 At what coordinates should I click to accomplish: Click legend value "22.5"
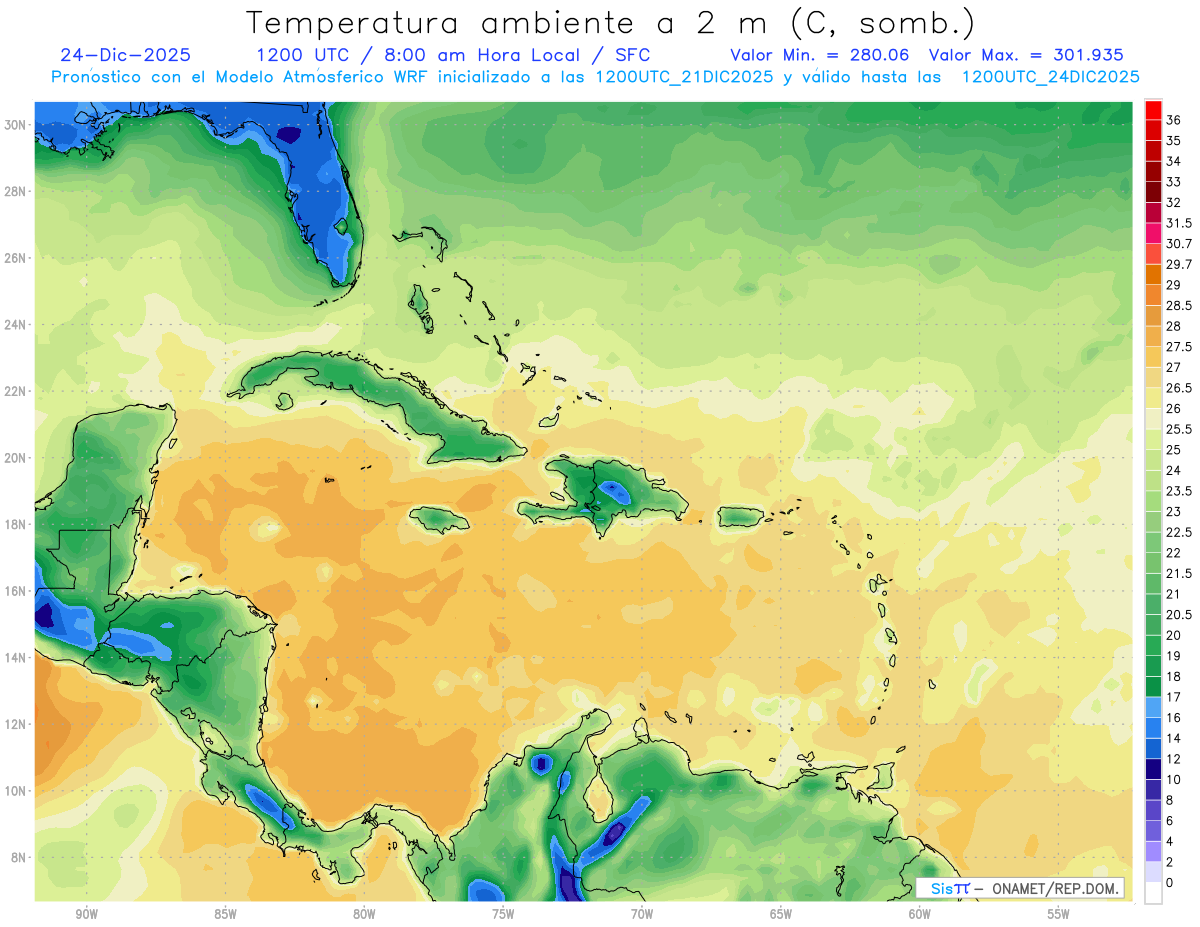1179,532
